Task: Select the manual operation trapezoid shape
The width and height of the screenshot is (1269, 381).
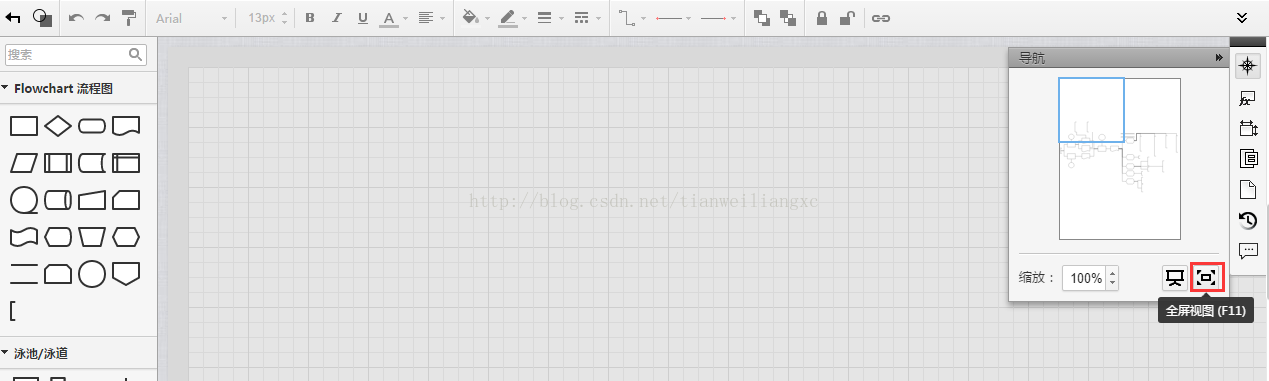Action: [92, 237]
